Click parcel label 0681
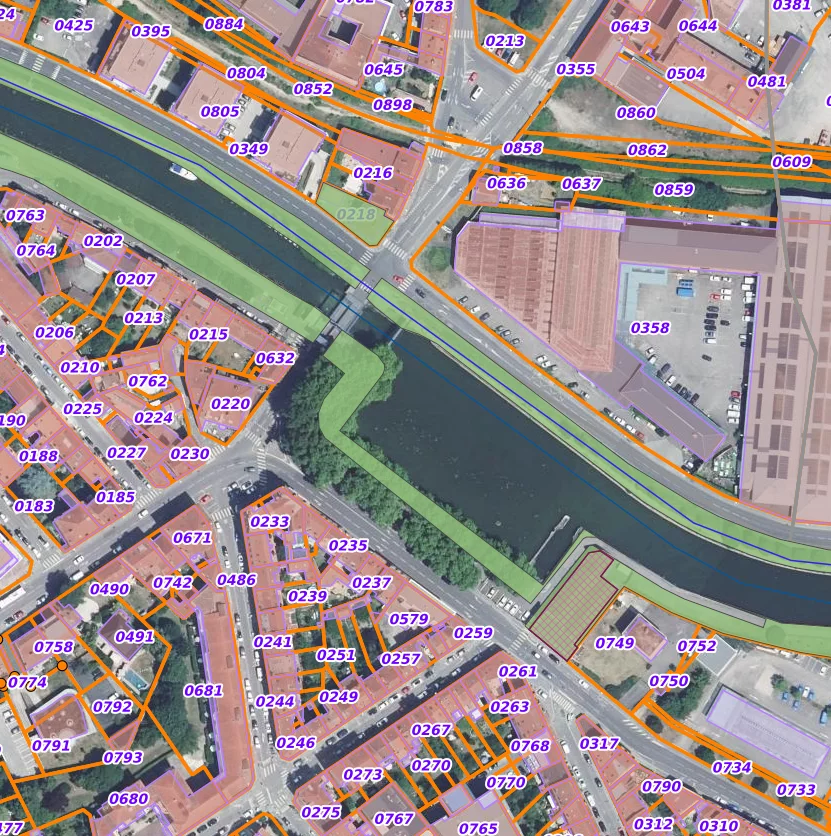The width and height of the screenshot is (831, 836). (203, 691)
